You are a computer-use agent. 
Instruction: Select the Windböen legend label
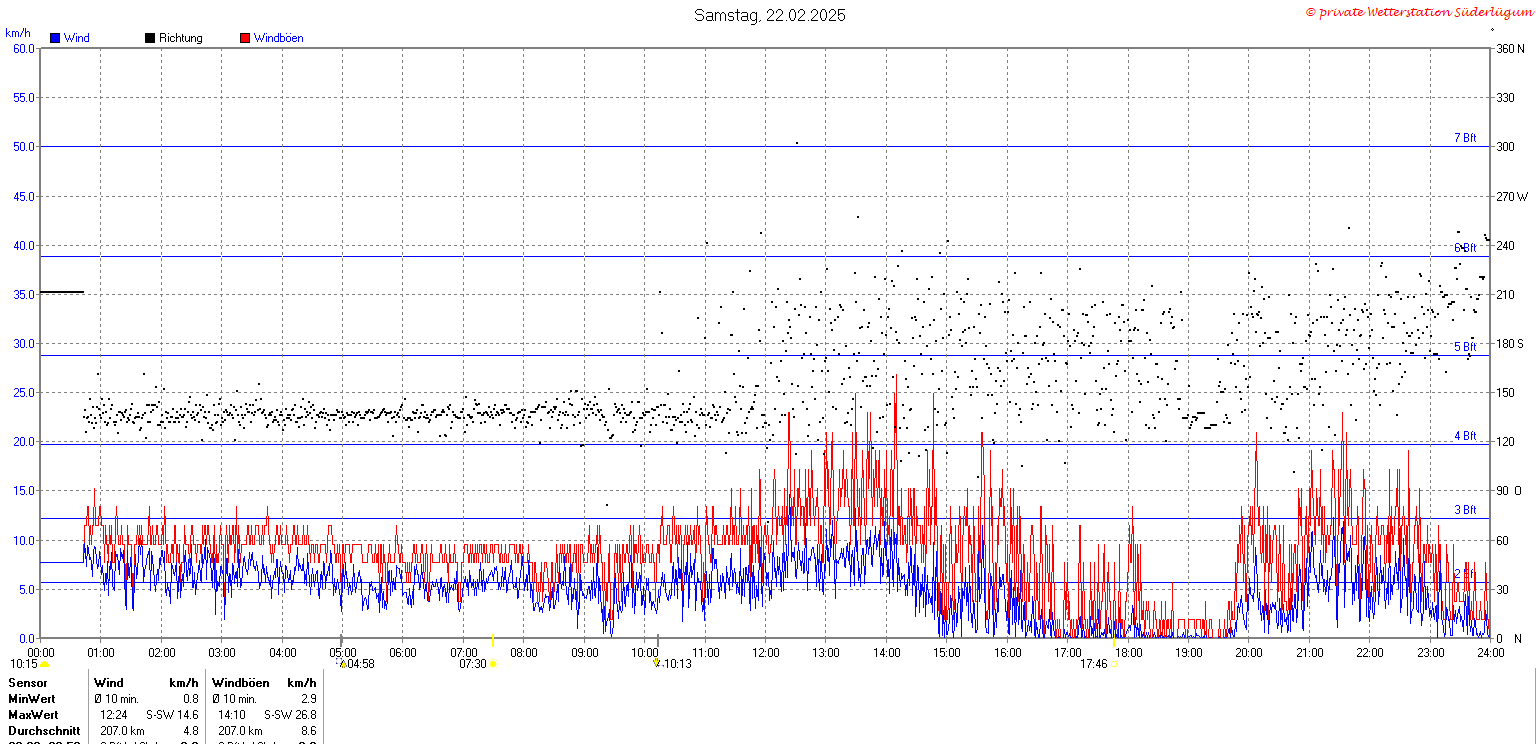tap(278, 38)
